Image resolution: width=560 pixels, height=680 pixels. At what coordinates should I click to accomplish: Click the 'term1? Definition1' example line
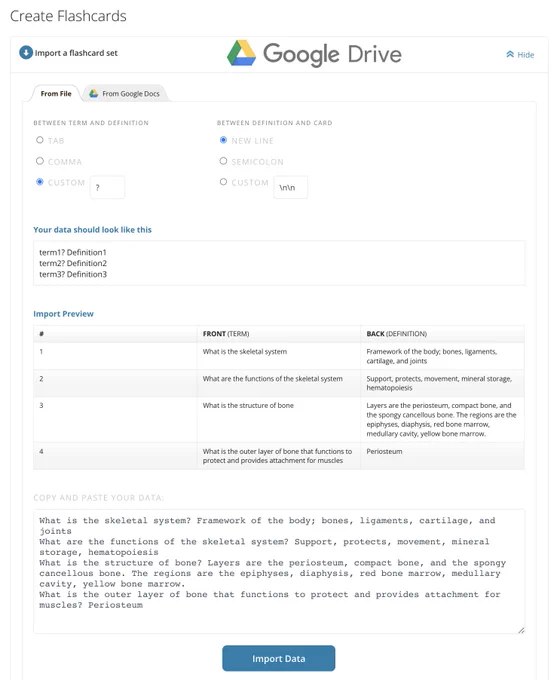(73, 252)
